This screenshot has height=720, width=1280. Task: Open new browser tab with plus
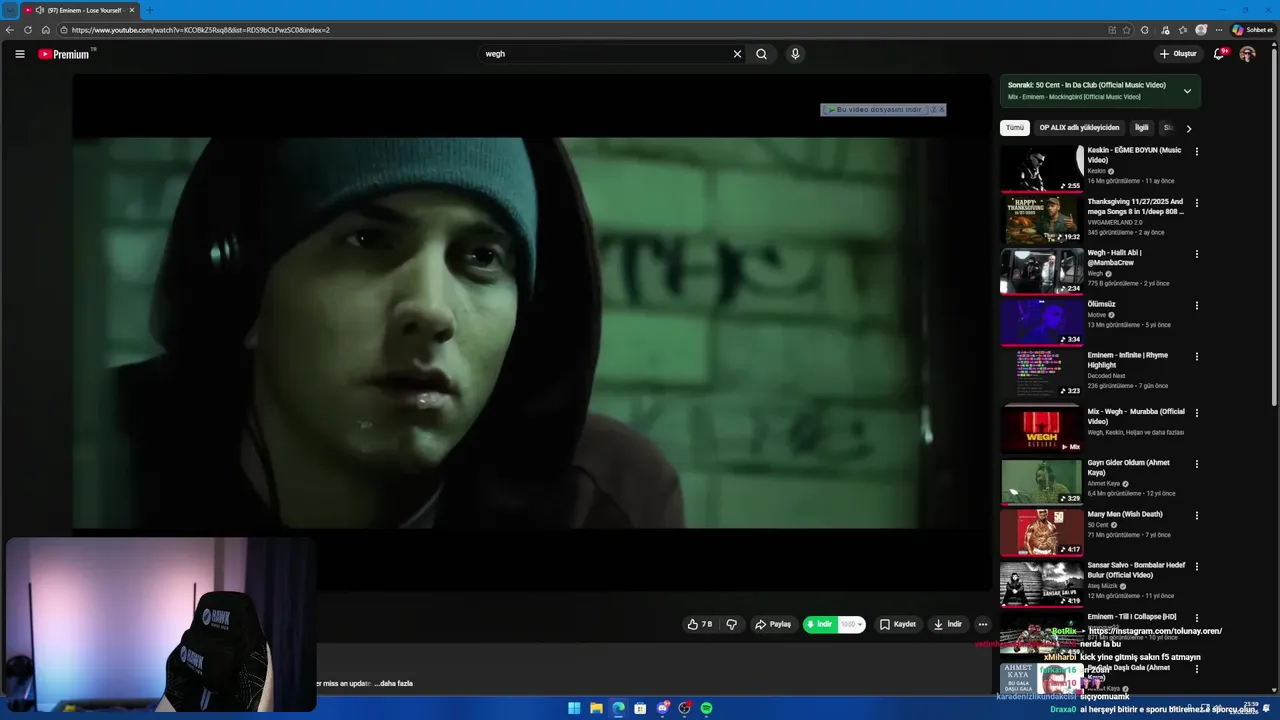point(150,10)
